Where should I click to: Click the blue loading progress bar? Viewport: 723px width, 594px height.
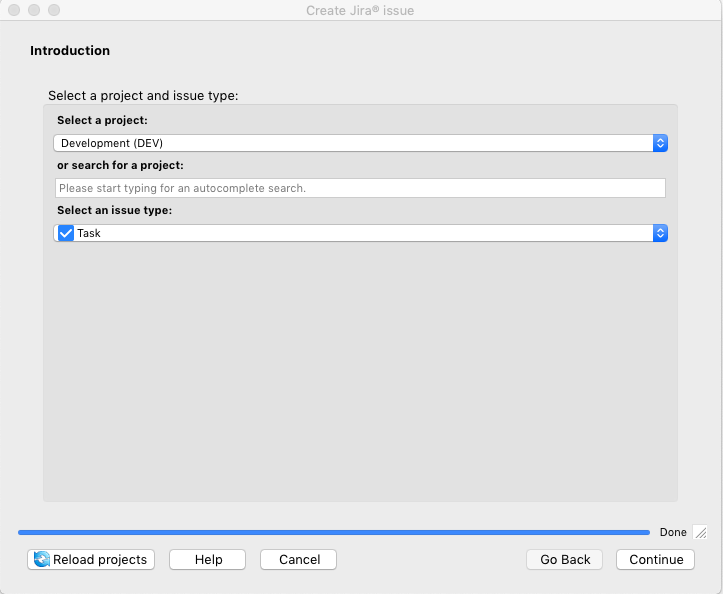click(333, 533)
